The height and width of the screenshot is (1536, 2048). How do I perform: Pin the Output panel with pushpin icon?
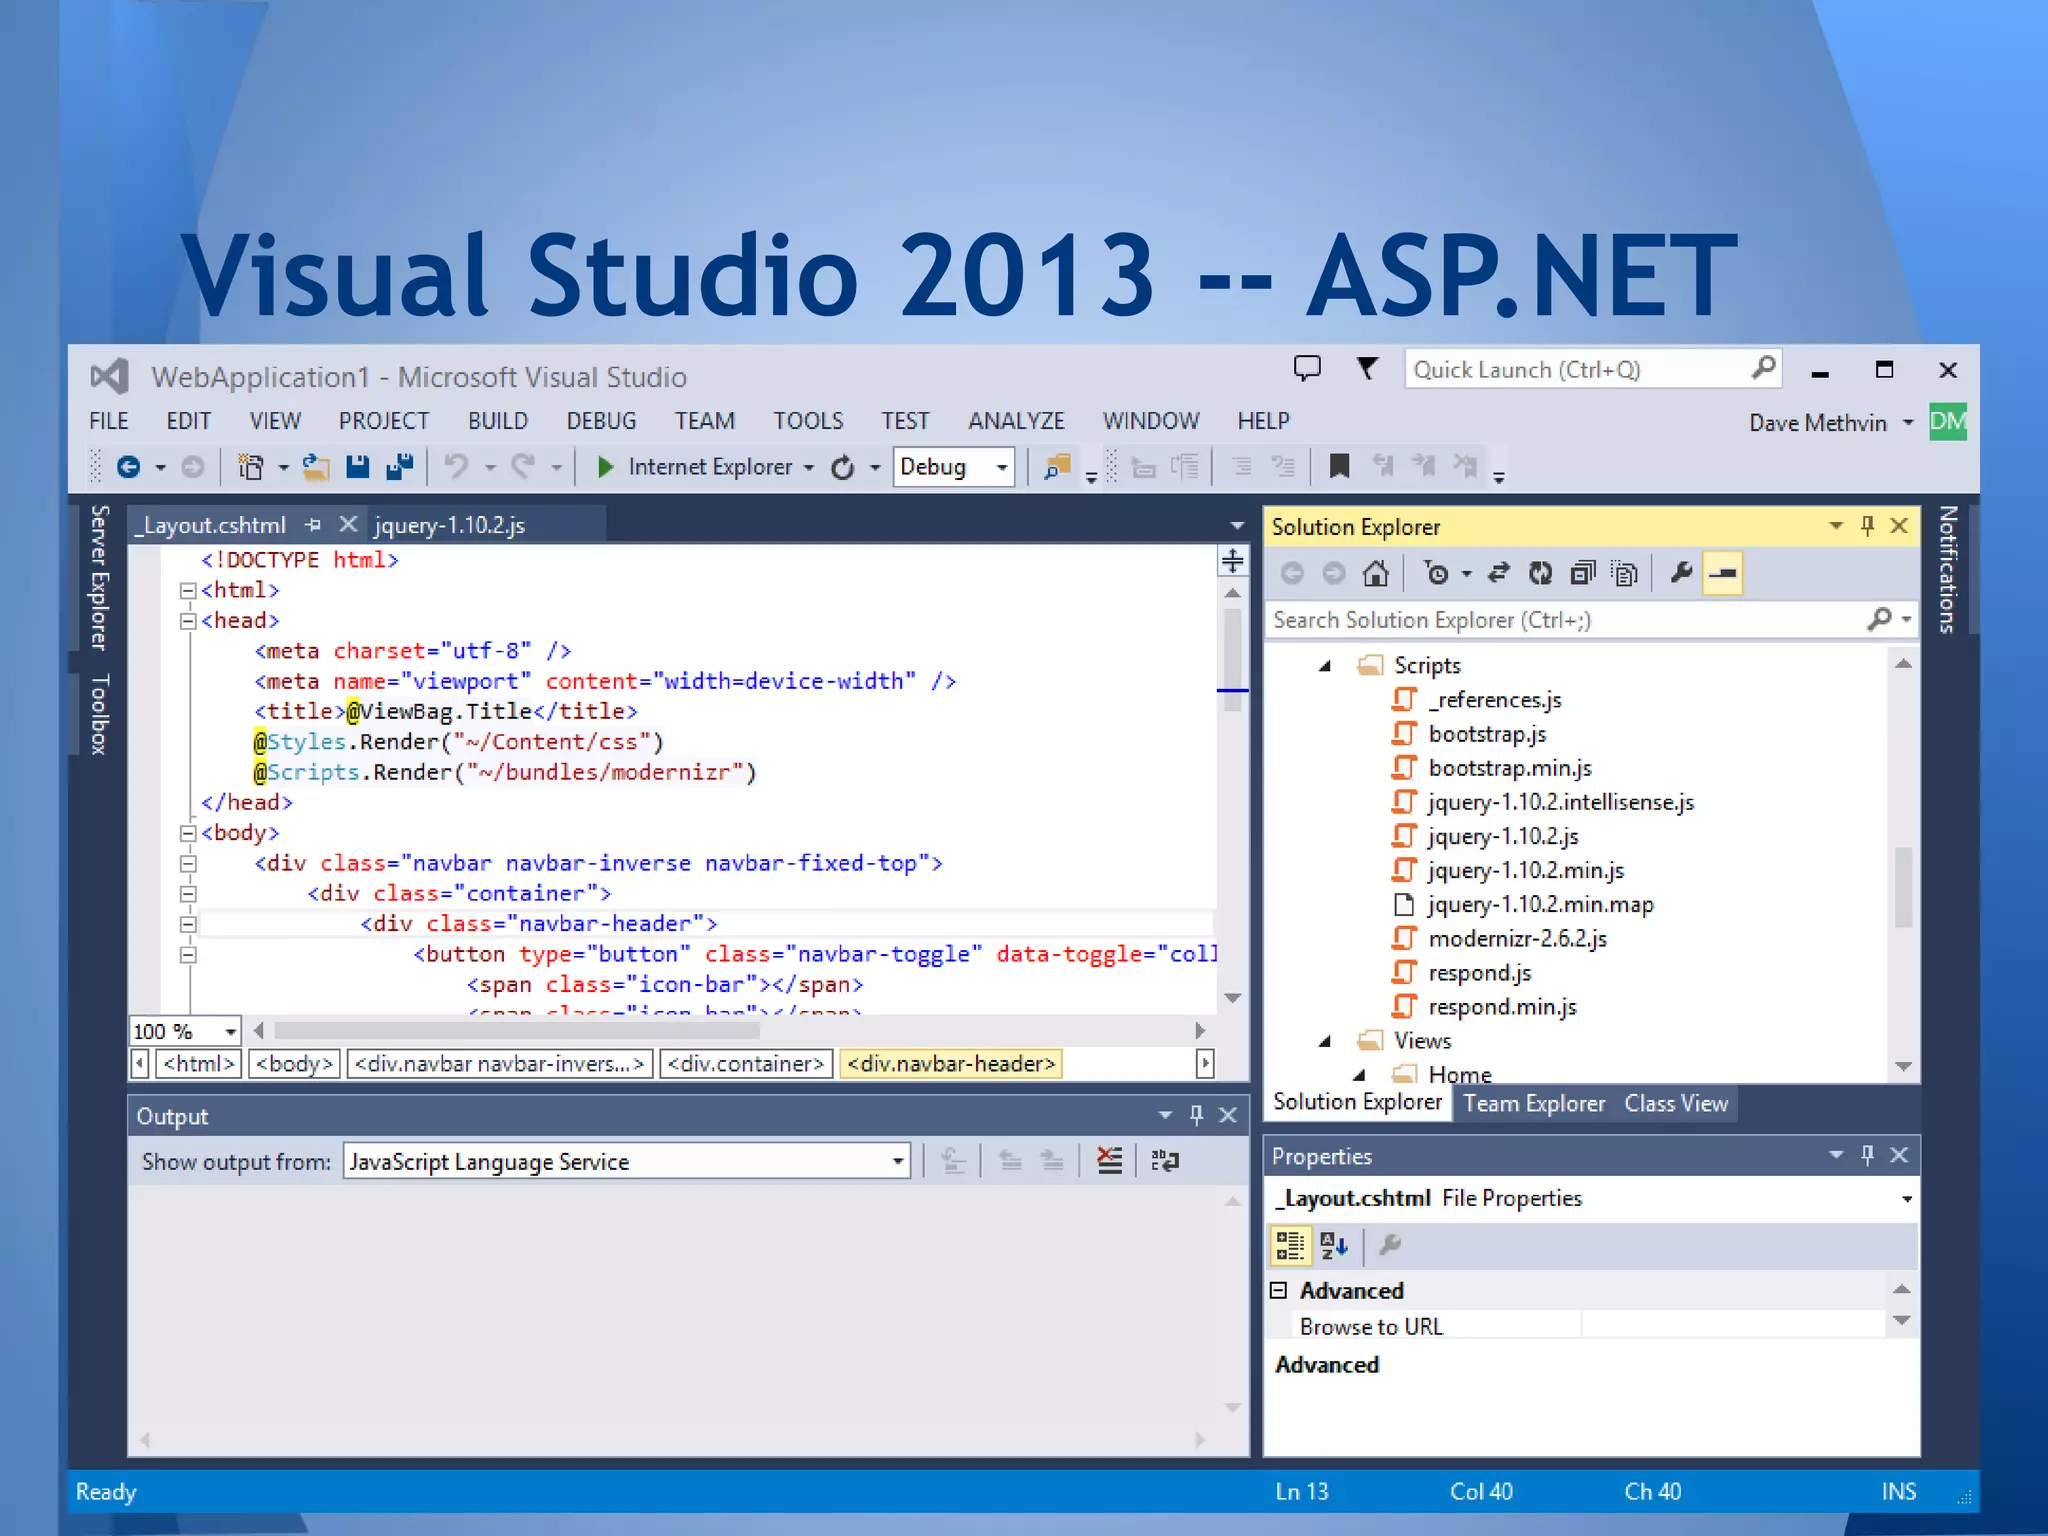(x=1196, y=1115)
